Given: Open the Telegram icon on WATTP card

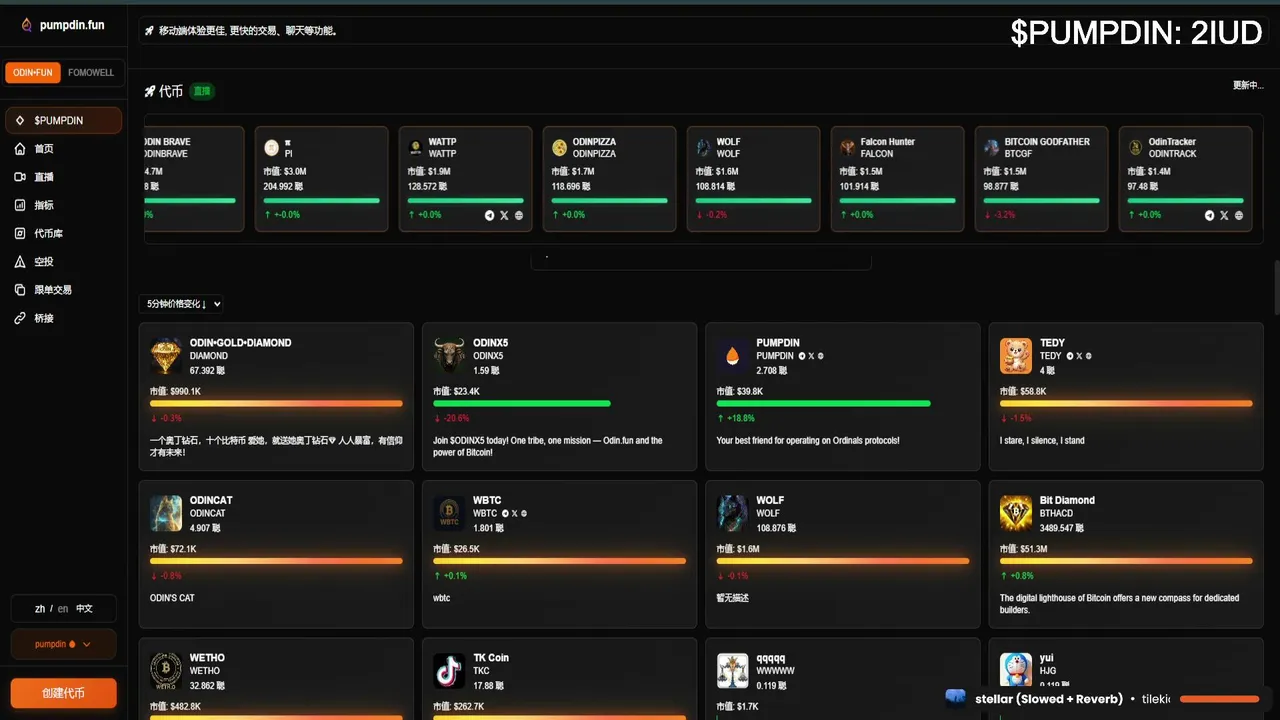Looking at the screenshot, I should [x=490, y=215].
